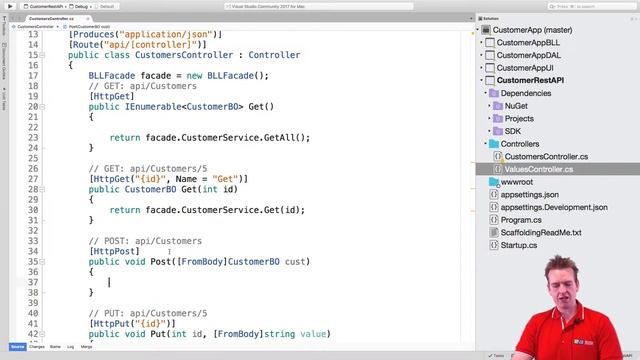
Task: Select the wwwroot folder name
Action: [517, 182]
